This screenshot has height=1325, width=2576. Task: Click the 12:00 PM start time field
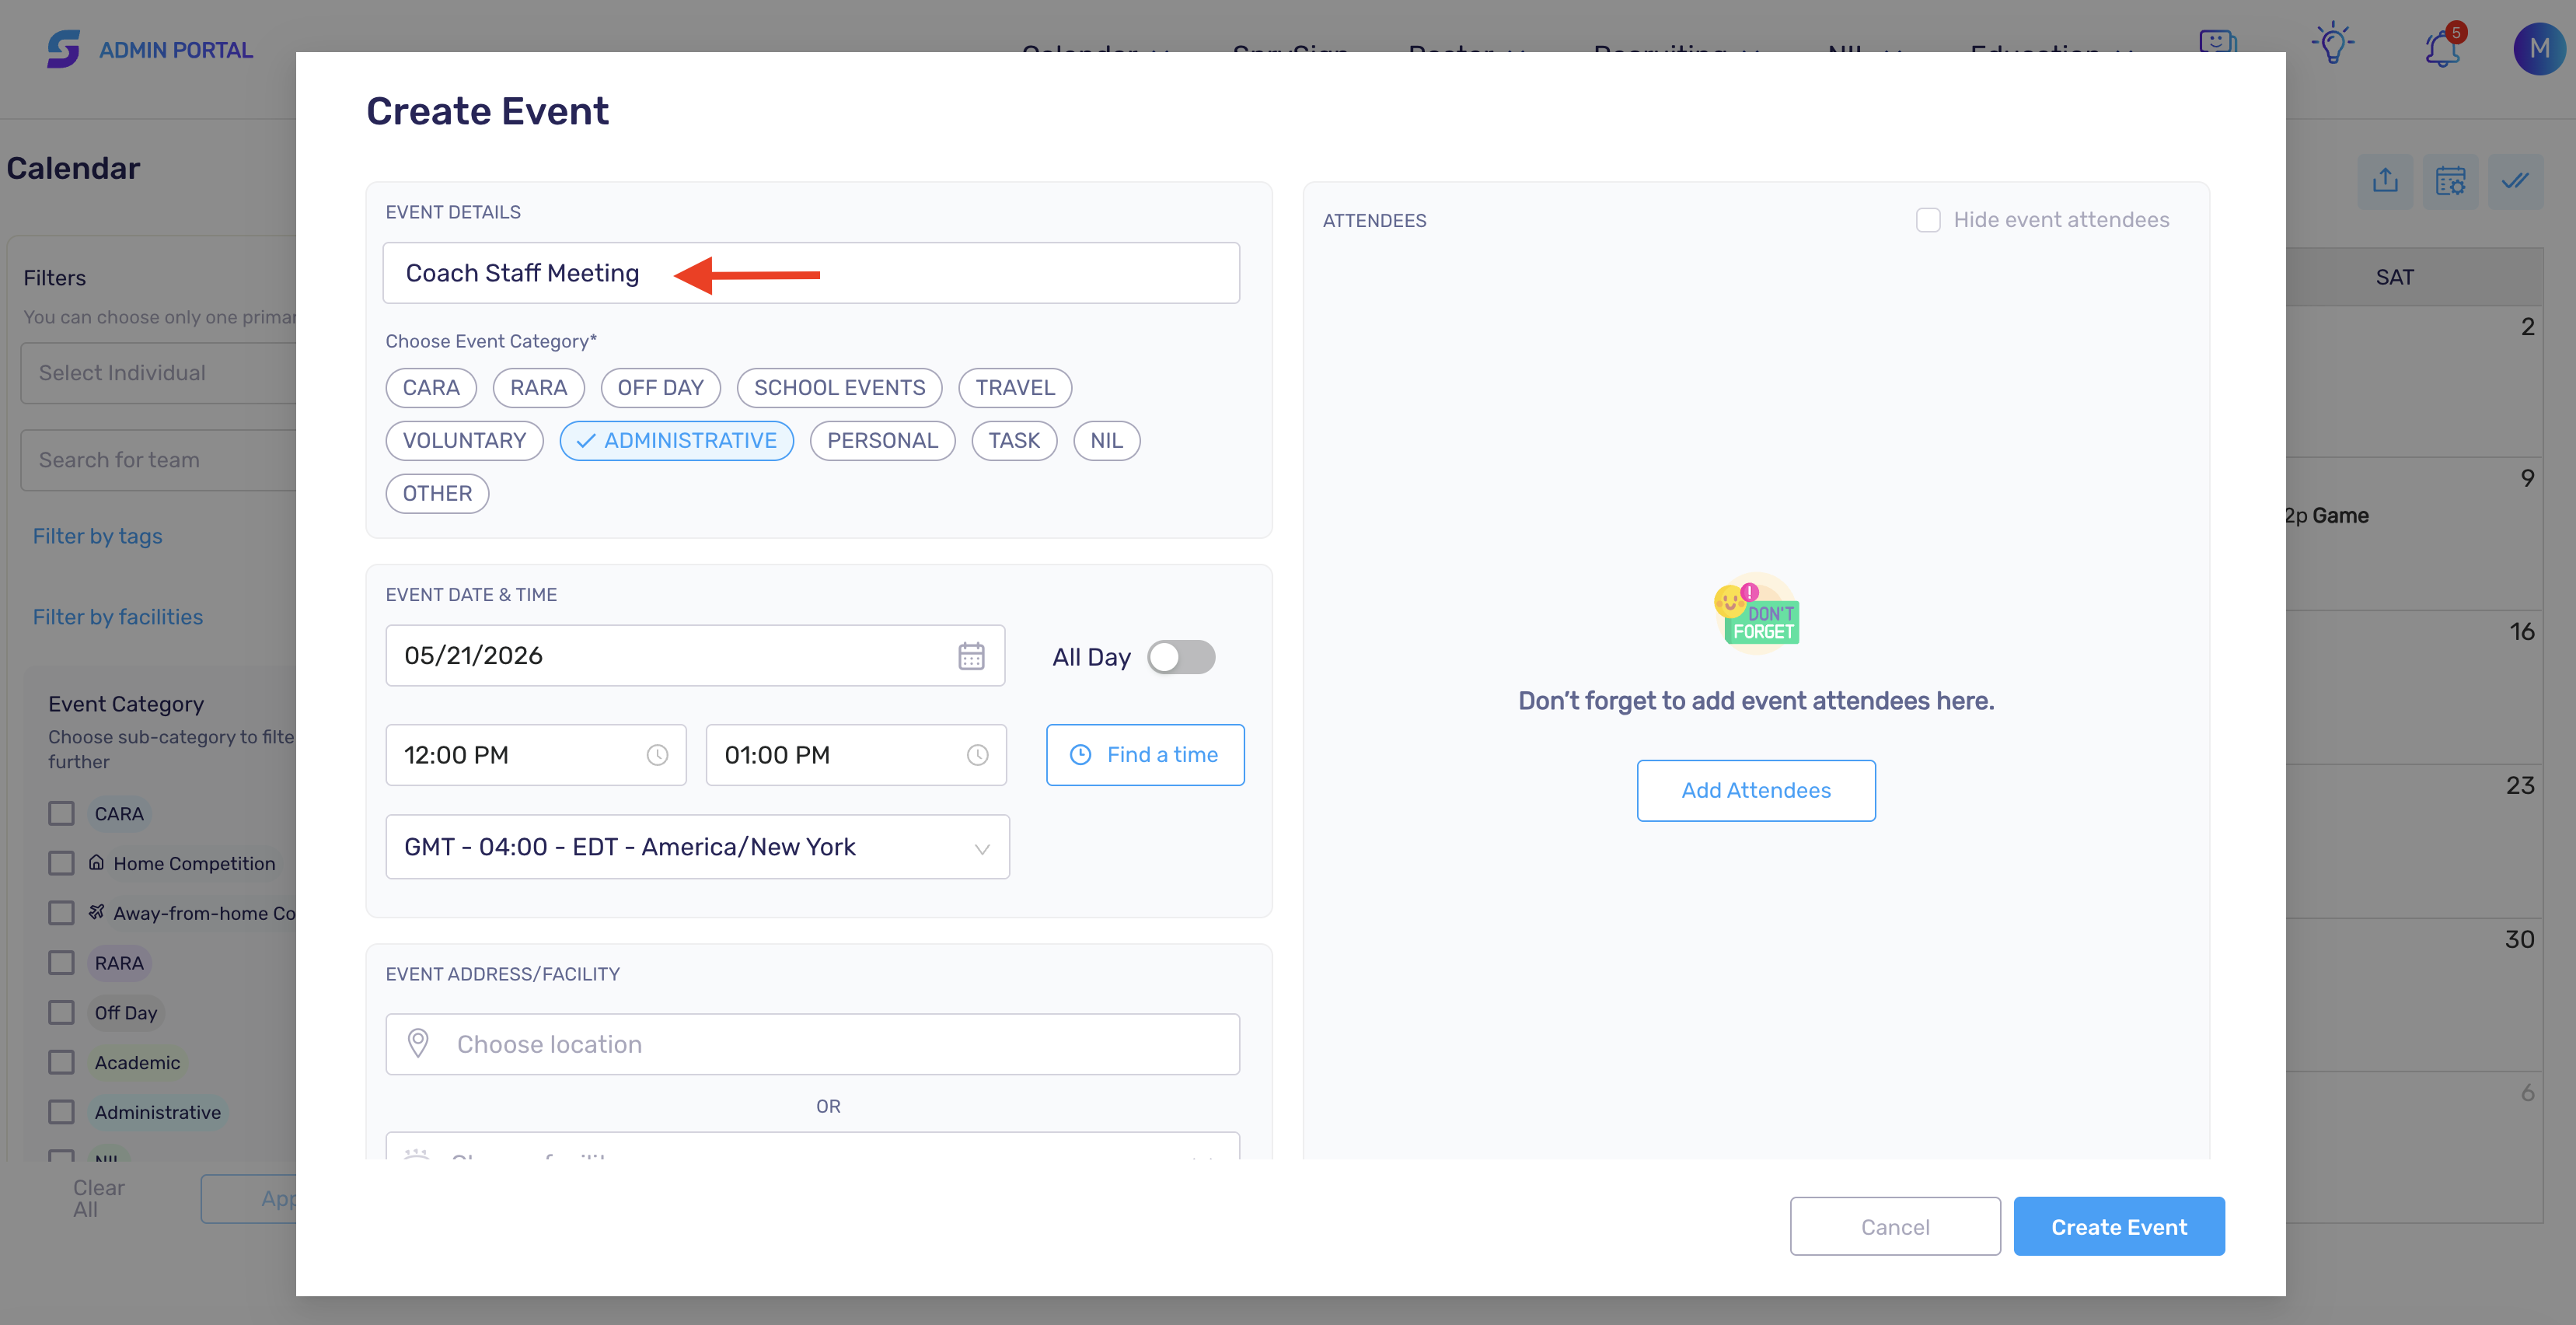(x=536, y=755)
